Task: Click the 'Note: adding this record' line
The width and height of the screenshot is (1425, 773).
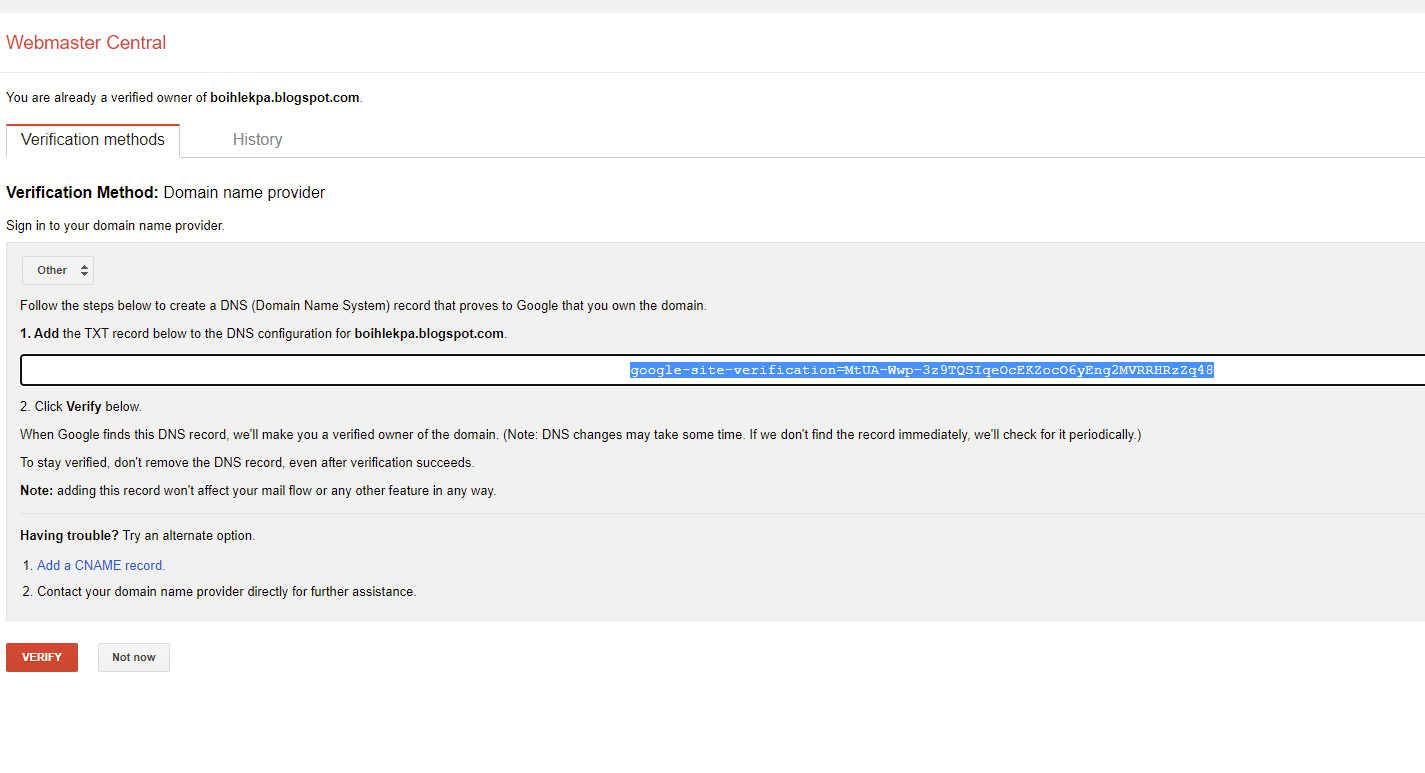Action: coord(258,491)
